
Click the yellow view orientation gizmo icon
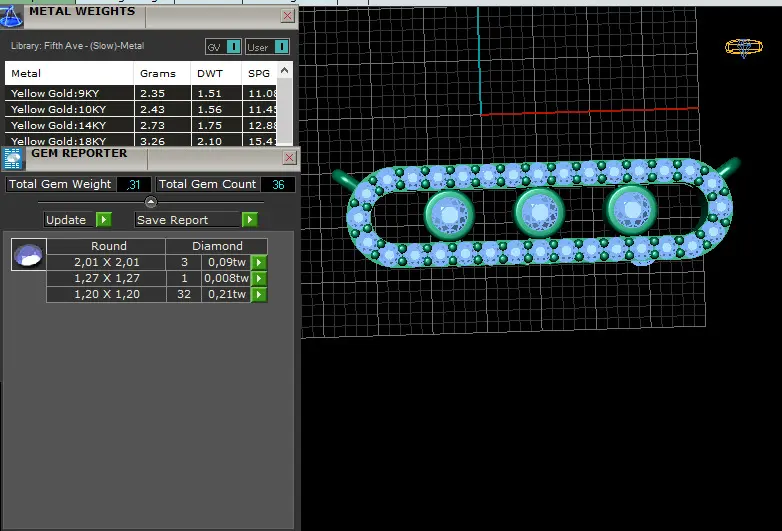744,47
